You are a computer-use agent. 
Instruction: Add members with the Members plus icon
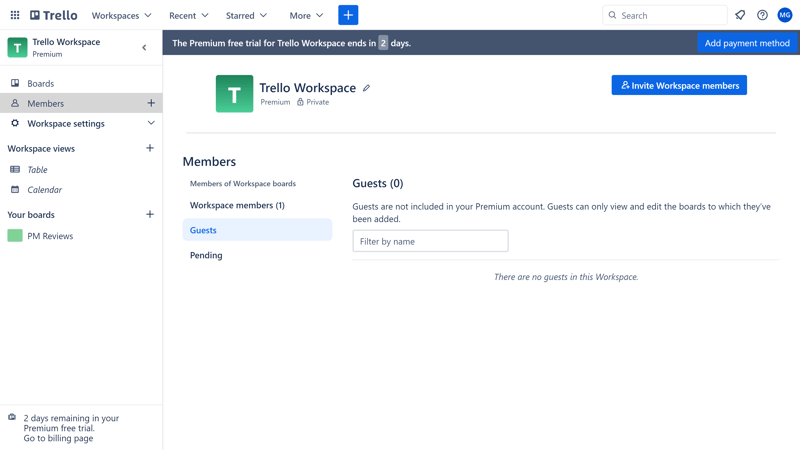pyautogui.click(x=151, y=103)
